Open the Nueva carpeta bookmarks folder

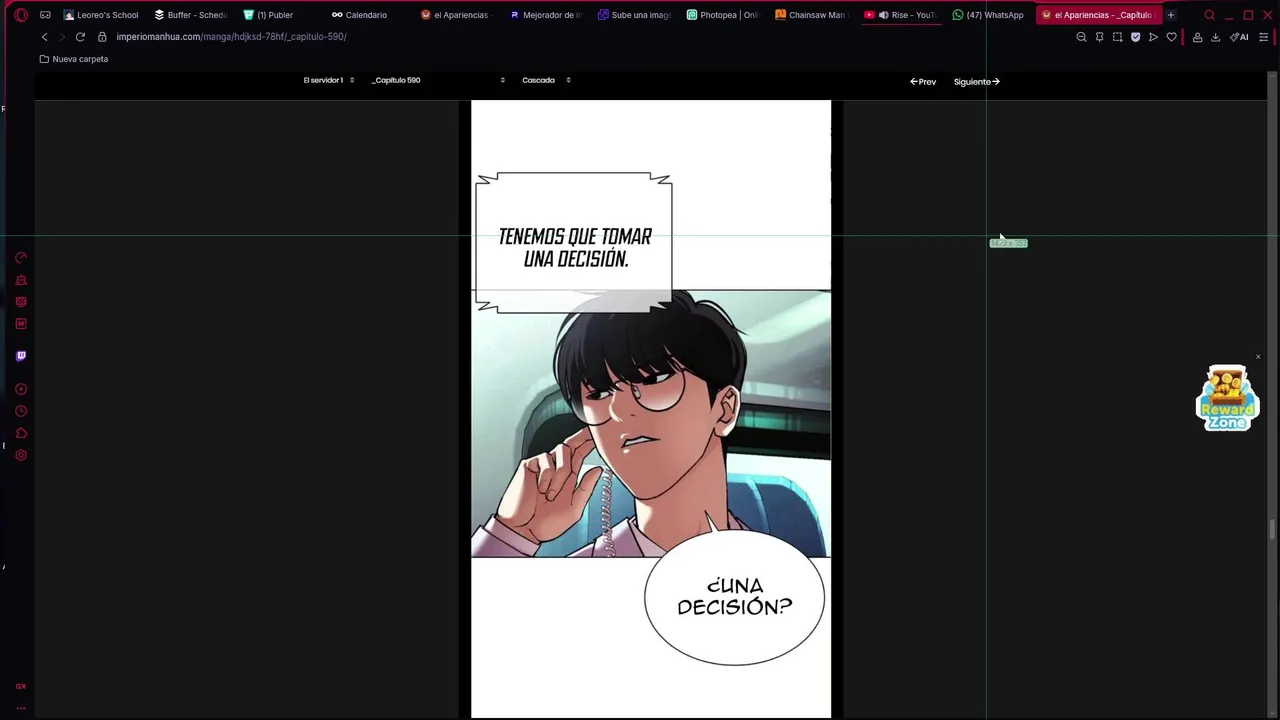(x=74, y=59)
